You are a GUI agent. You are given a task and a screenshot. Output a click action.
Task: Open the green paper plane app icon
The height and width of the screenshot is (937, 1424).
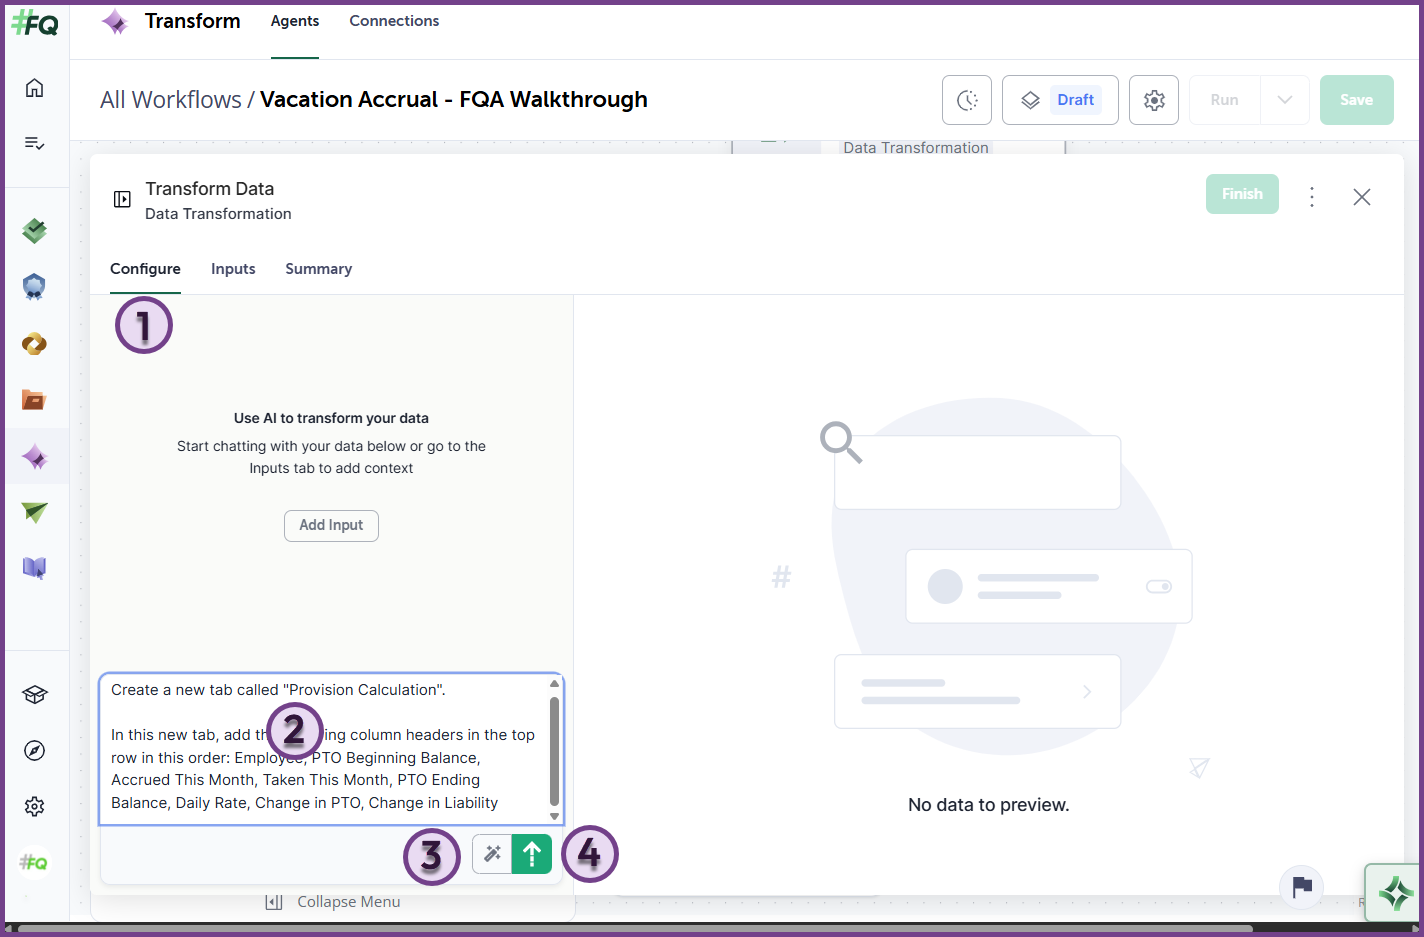(x=35, y=512)
